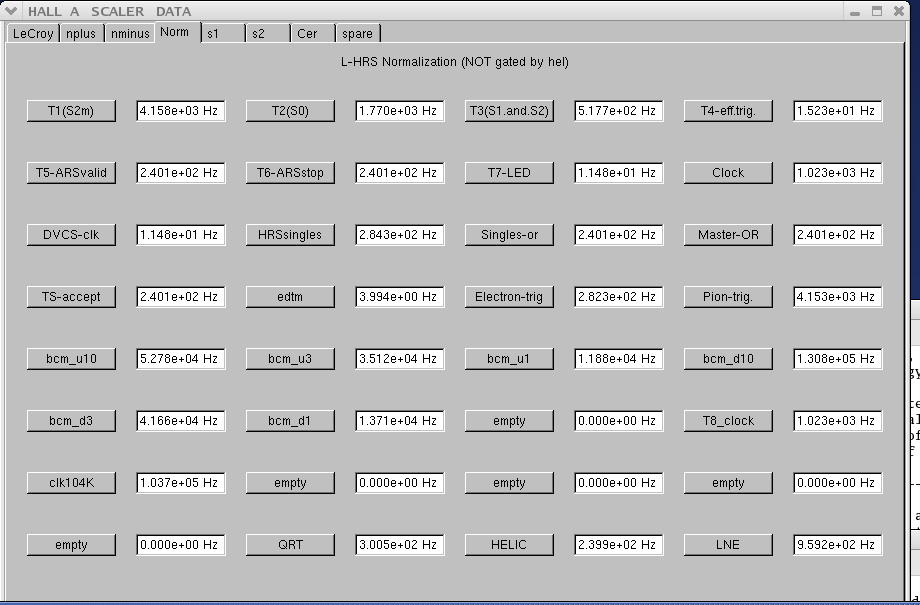Viewport: 920px width, 605px height.
Task: Click the edtm rate field 3.994e+00 Hz
Action: coord(400,297)
